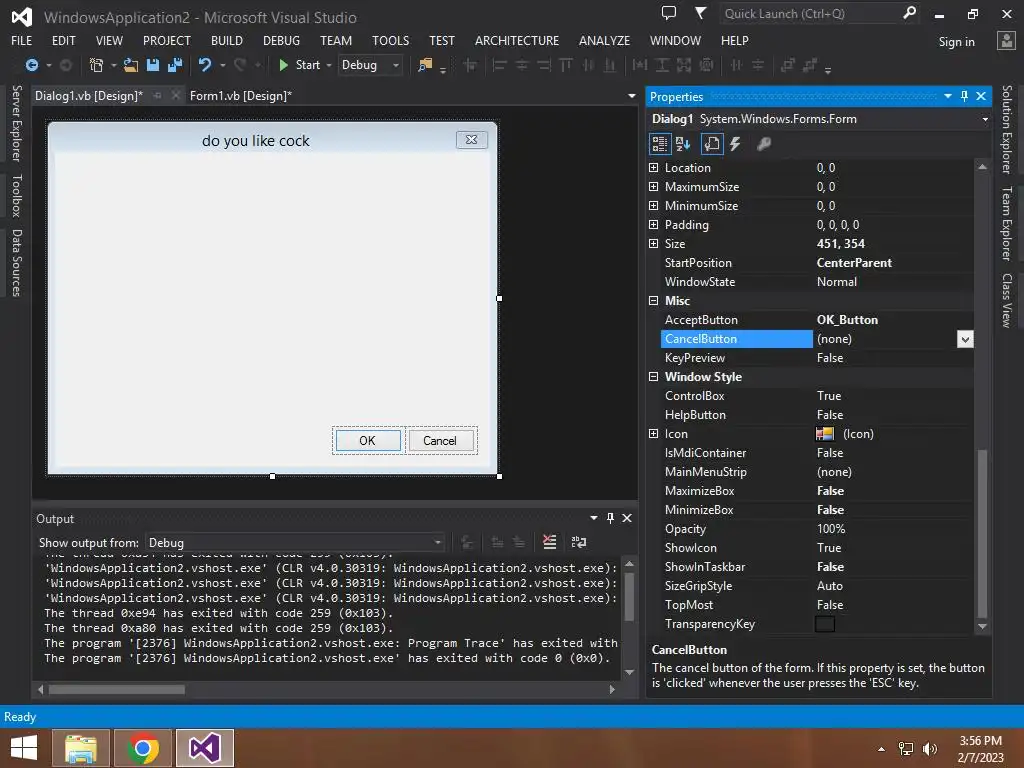Click the OK button on the dialog form
This screenshot has height=768, width=1024.
368,440
